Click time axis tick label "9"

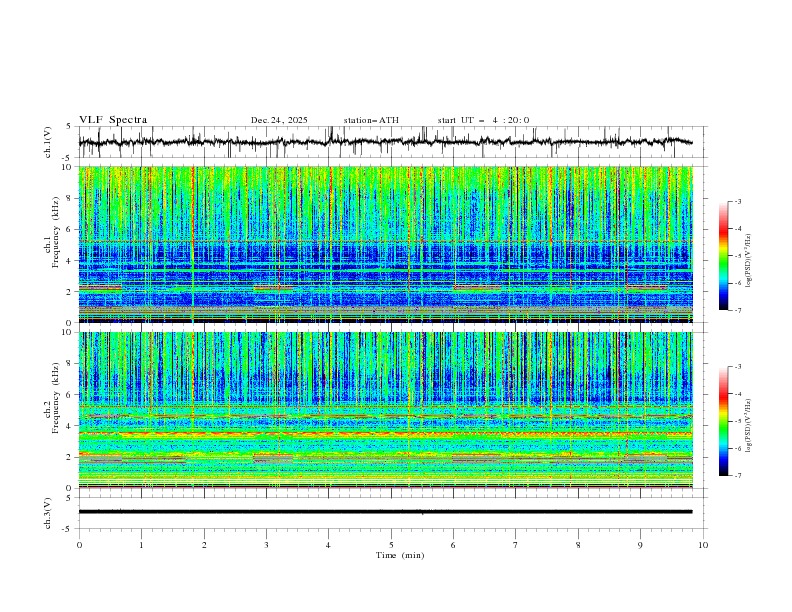click(x=640, y=545)
